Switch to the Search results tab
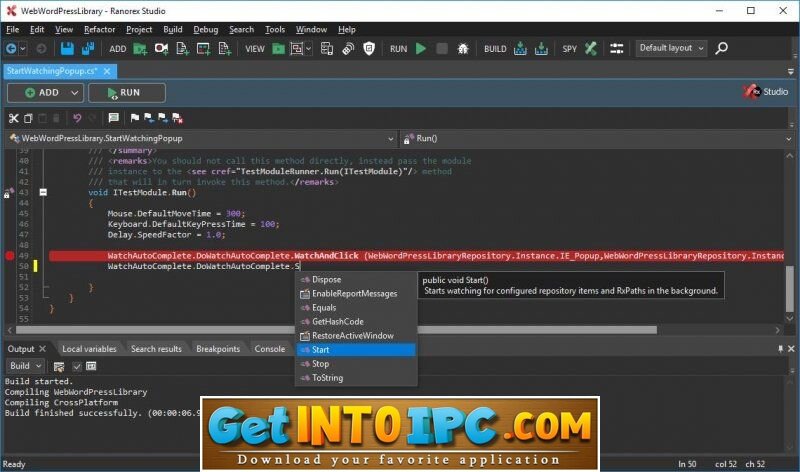This screenshot has height=472, width=800. coord(156,349)
